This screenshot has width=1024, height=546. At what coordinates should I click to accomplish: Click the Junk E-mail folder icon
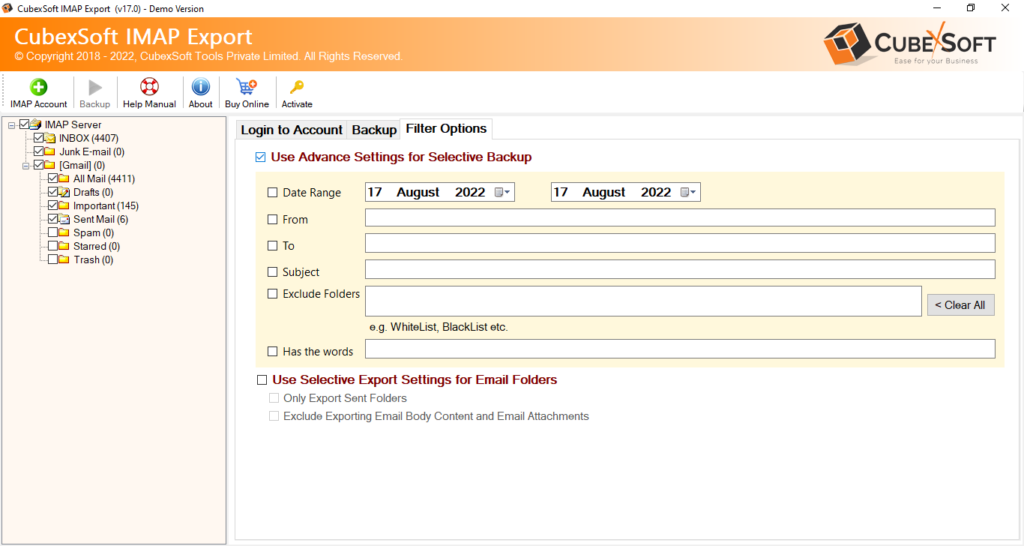coord(50,152)
